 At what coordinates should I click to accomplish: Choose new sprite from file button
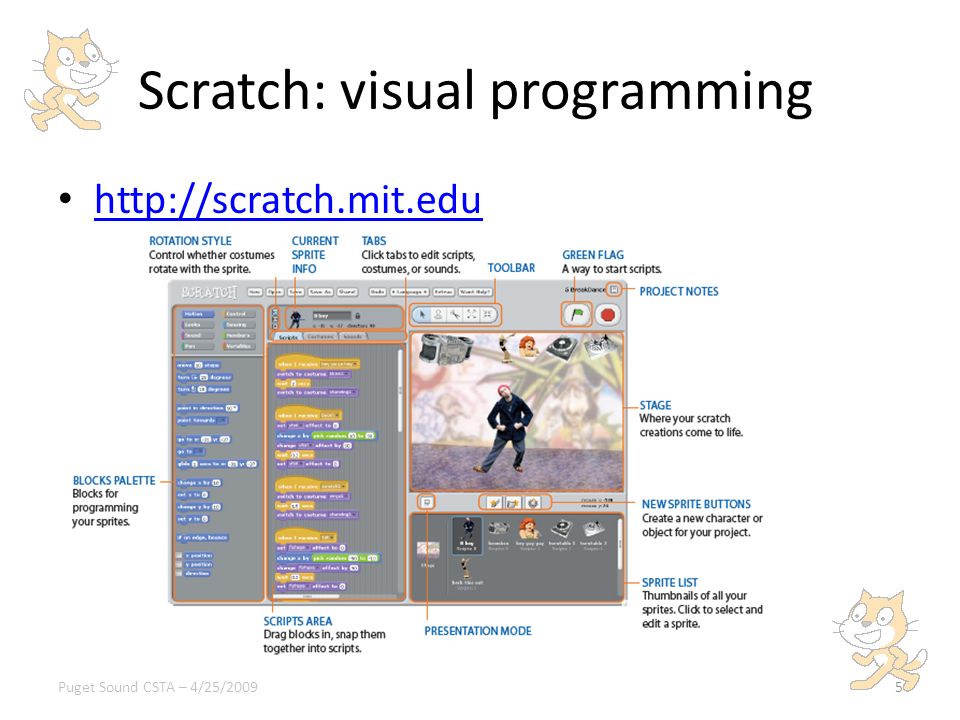[514, 502]
